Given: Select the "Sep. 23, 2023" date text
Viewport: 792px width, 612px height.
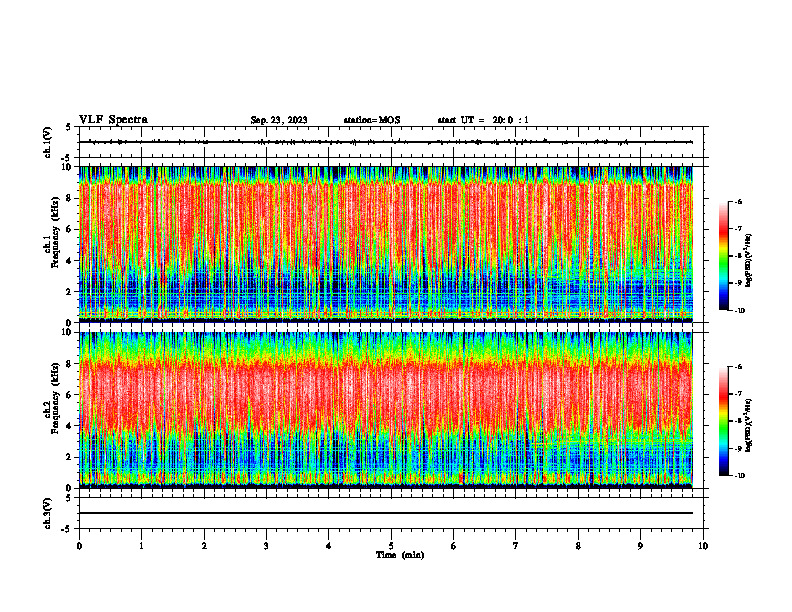Looking at the screenshot, I should tap(279, 120).
